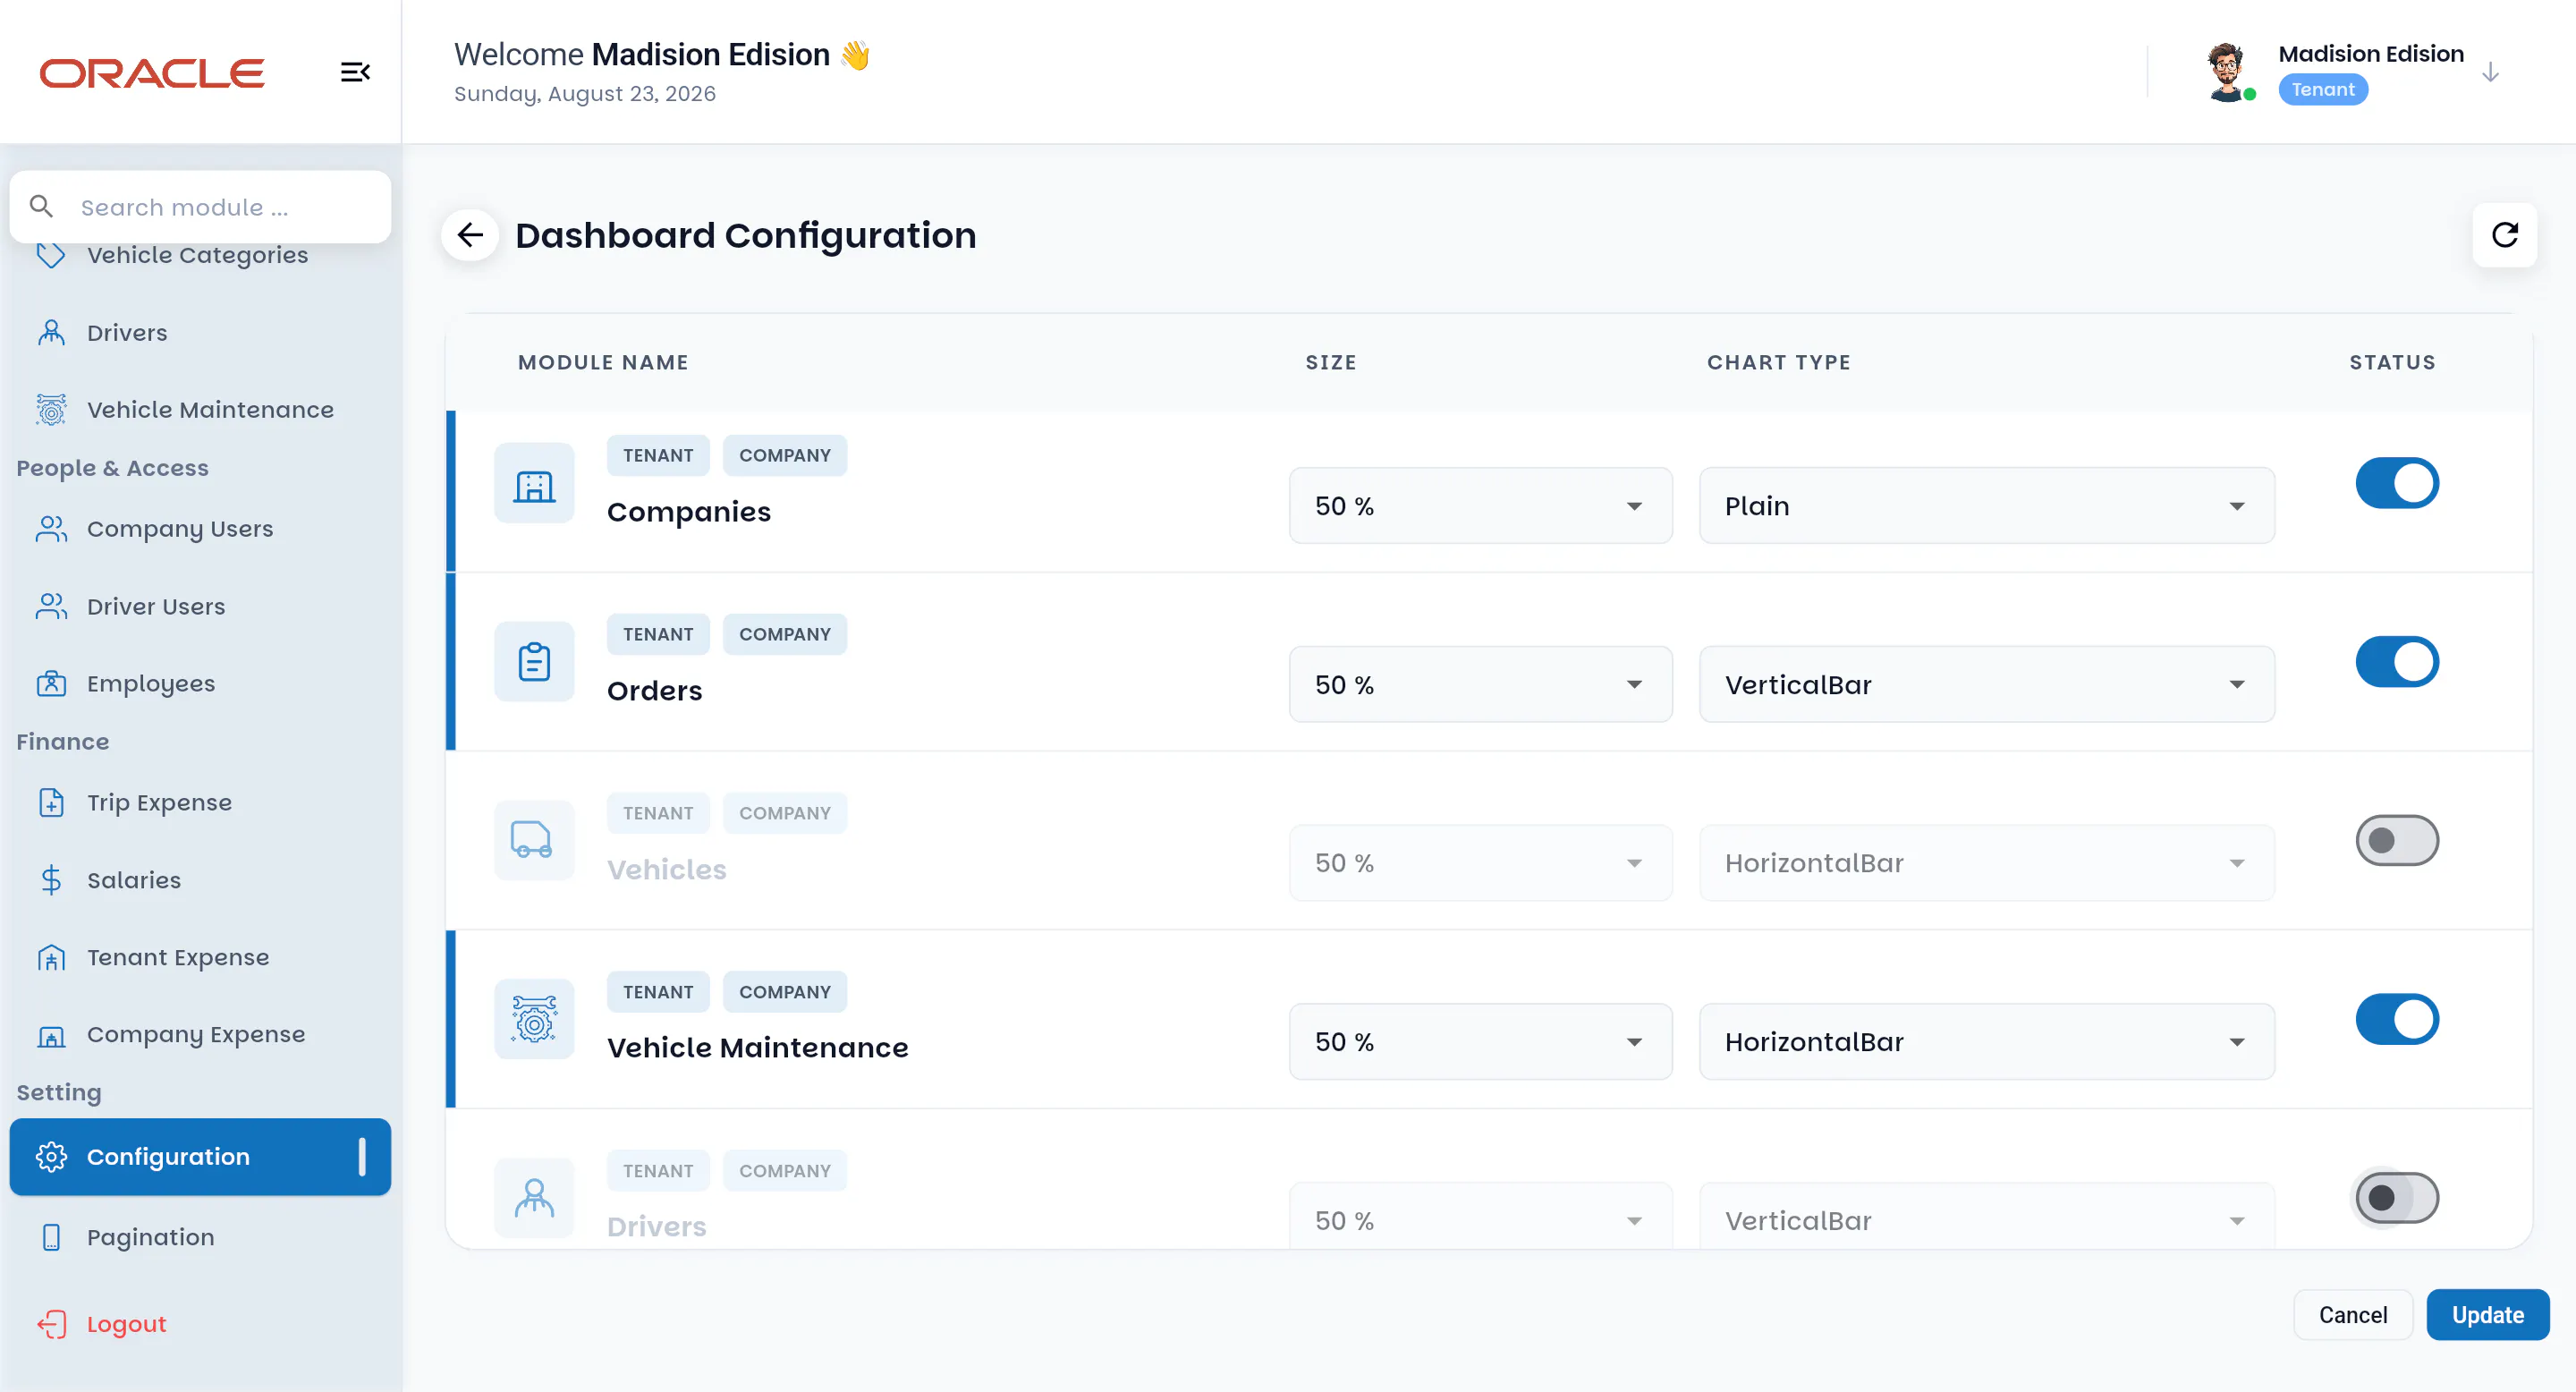Click the Configuration gear icon
The image size is (2576, 1392).
point(51,1156)
